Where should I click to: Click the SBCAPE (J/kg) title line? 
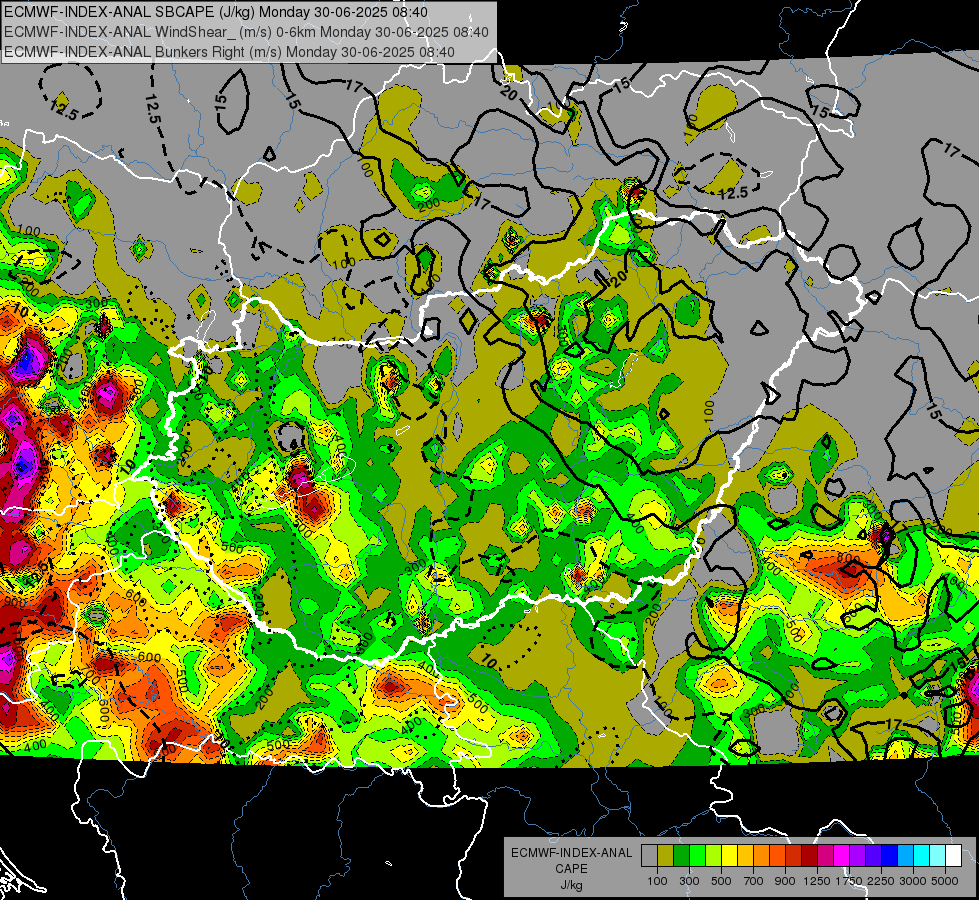(216, 12)
